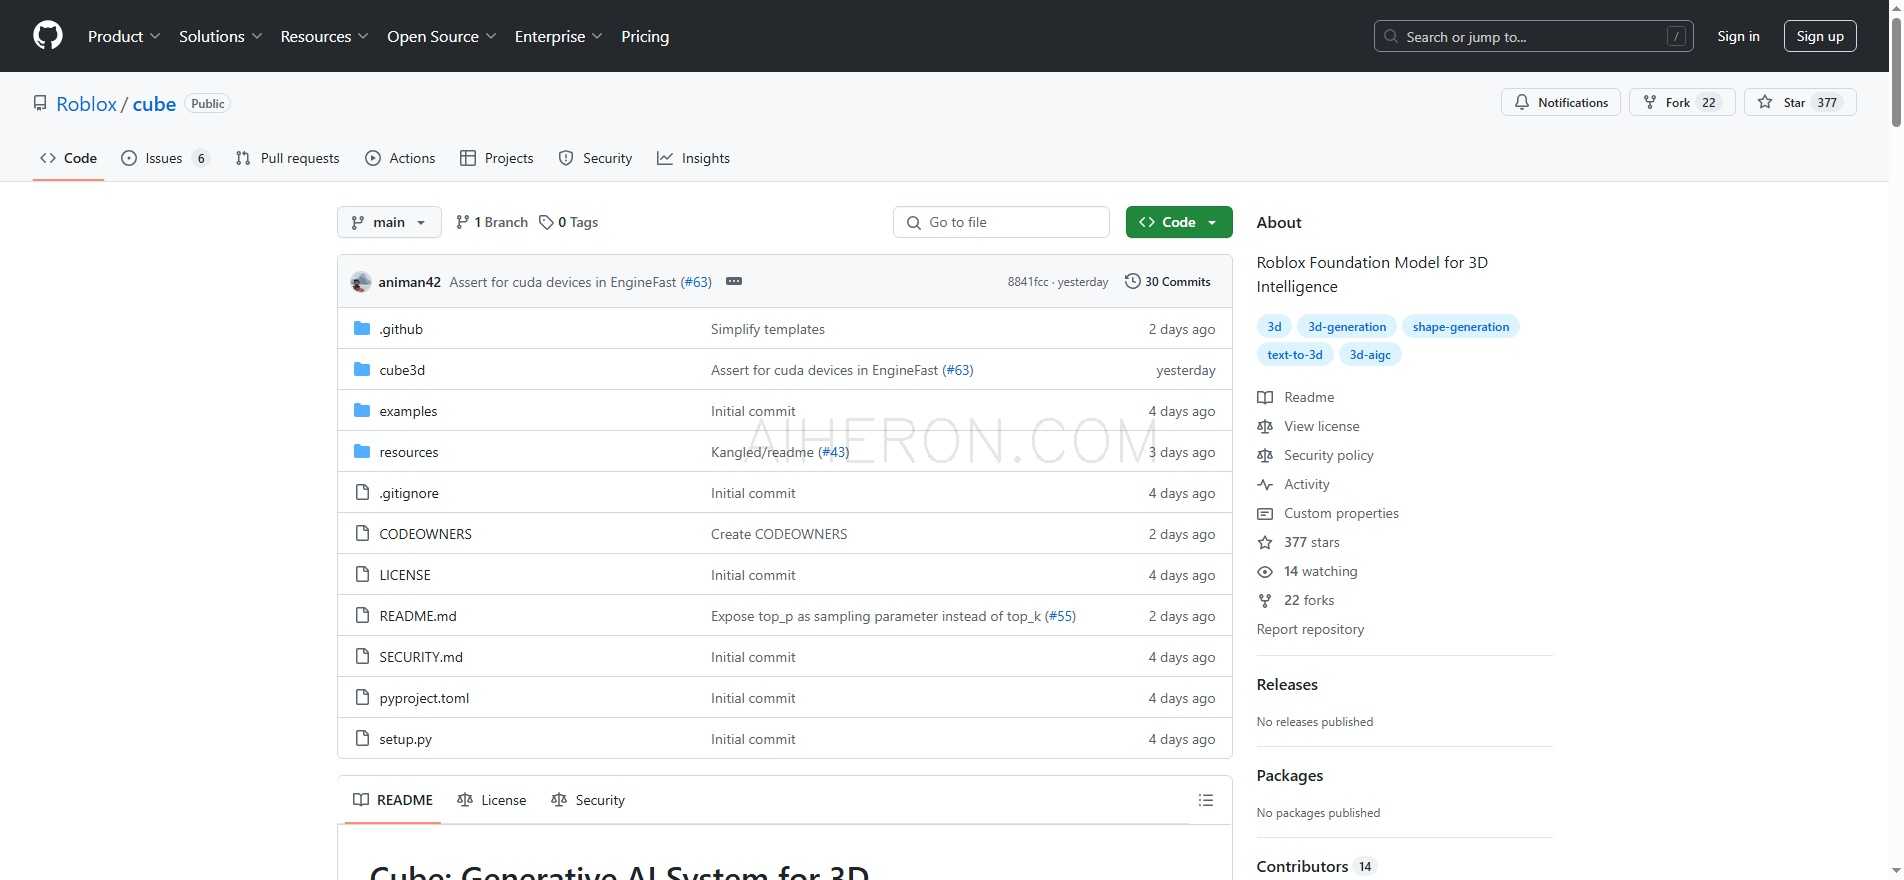Open the animan42 avatar
Image resolution: width=1904 pixels, height=880 pixels.
[x=361, y=282]
